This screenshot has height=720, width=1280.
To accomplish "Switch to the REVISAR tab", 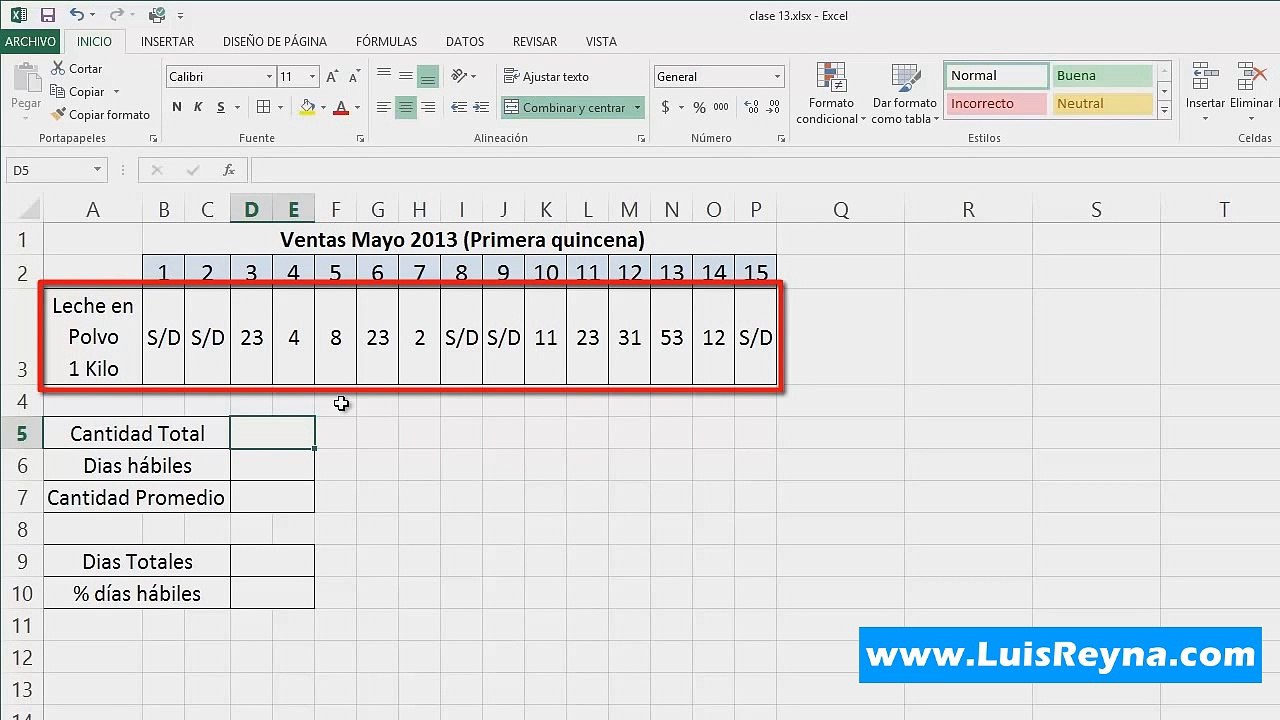I will [535, 42].
